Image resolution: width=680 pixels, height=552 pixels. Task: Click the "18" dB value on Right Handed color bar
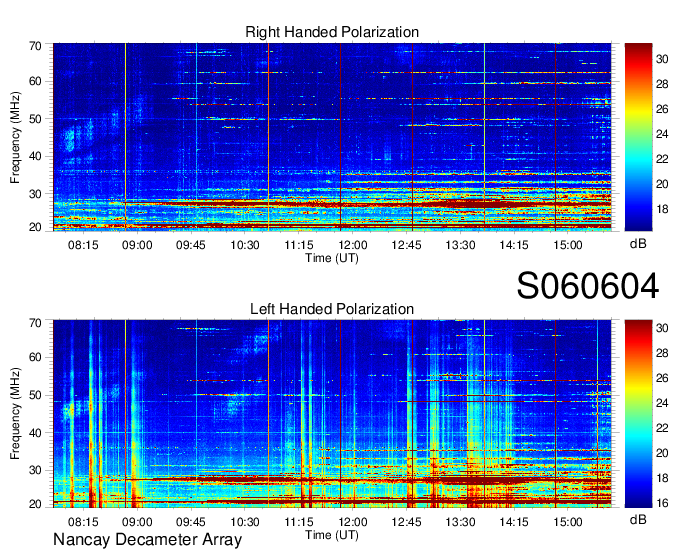(662, 209)
